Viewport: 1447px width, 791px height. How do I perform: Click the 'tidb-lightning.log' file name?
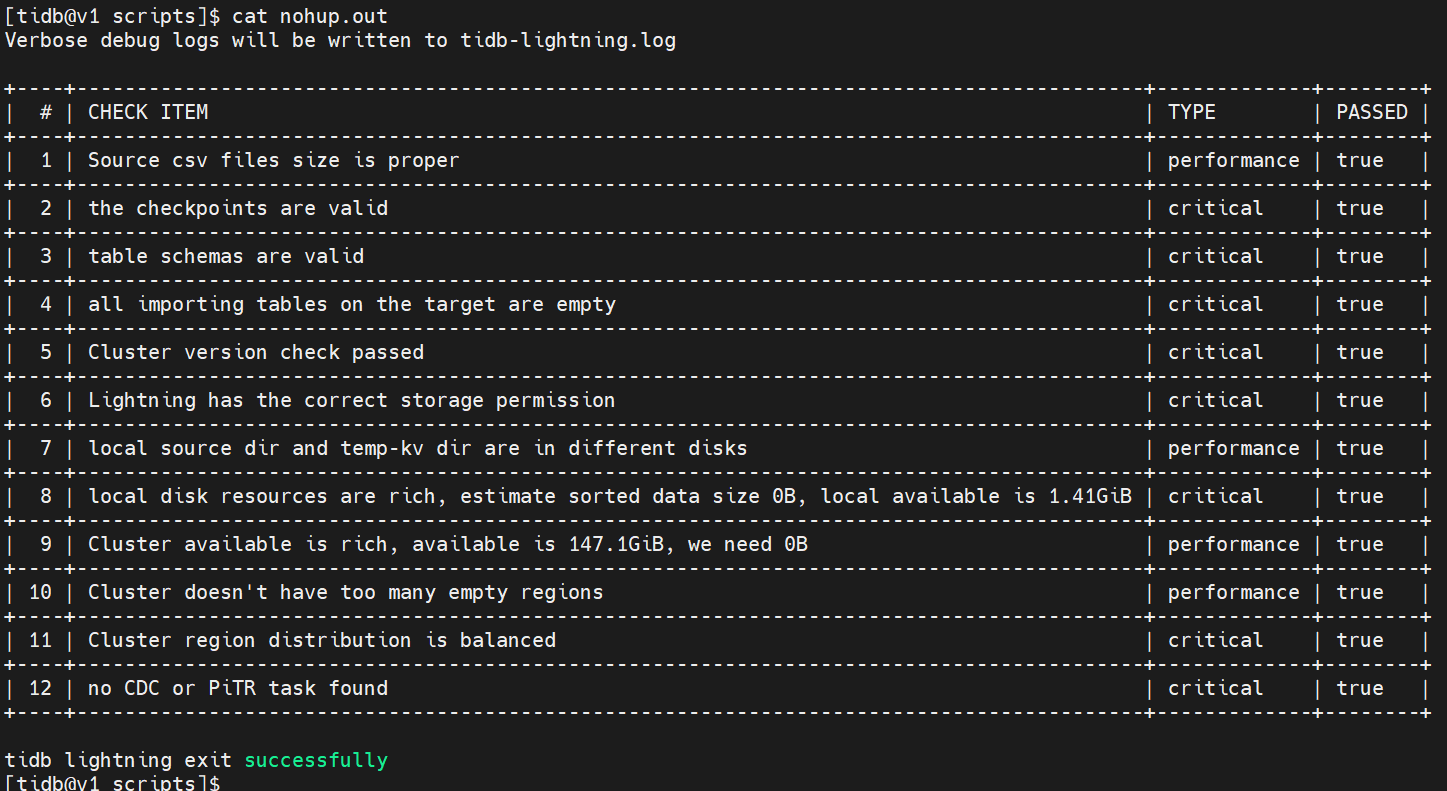(x=568, y=40)
